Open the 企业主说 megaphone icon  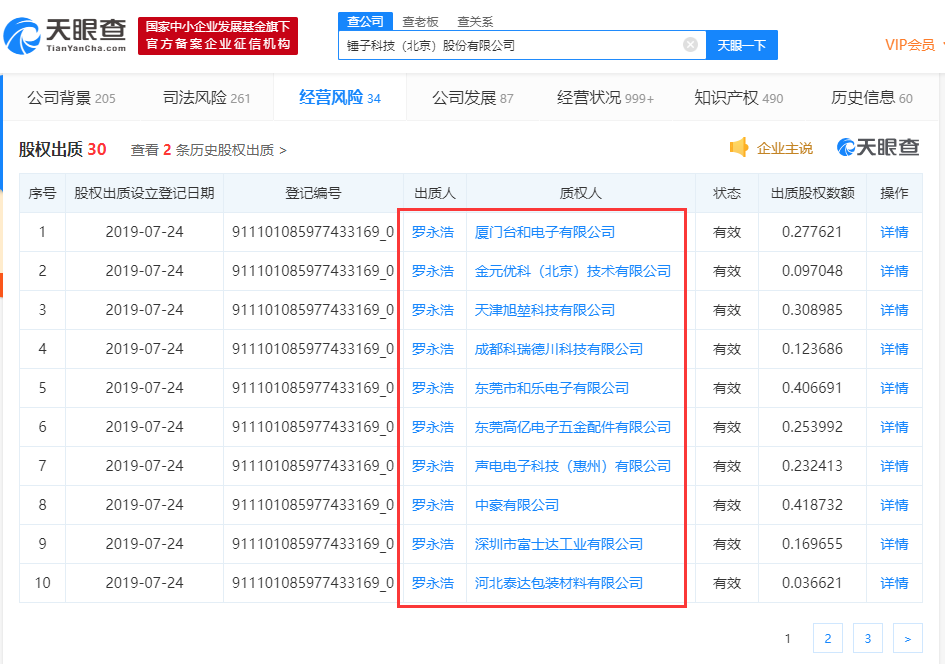739,147
